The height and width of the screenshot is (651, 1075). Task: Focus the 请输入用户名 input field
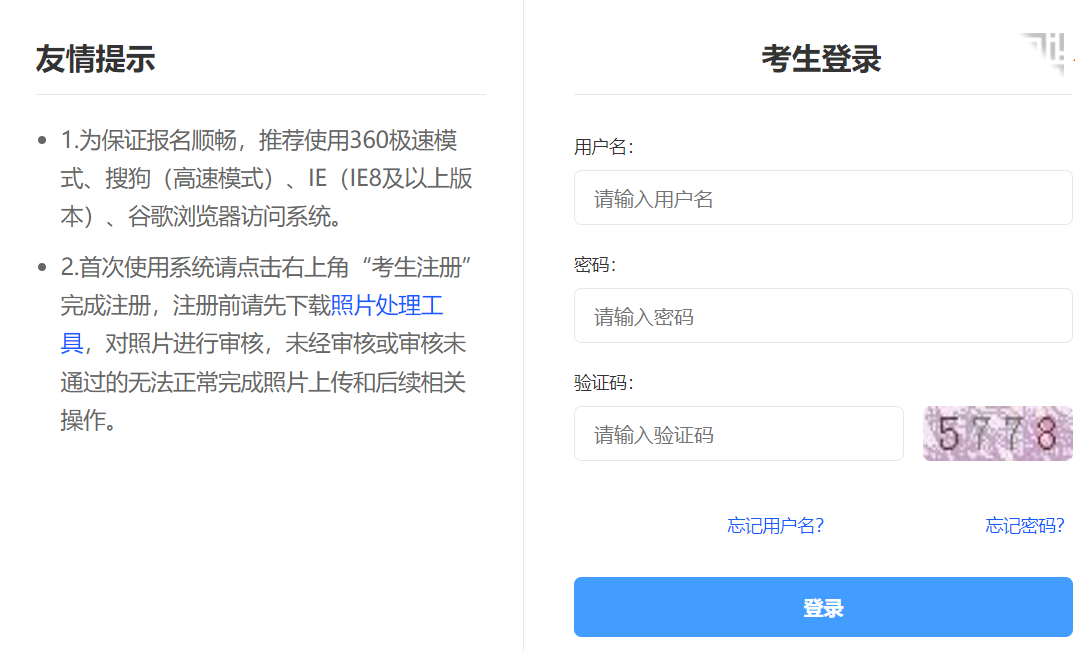(x=822, y=198)
